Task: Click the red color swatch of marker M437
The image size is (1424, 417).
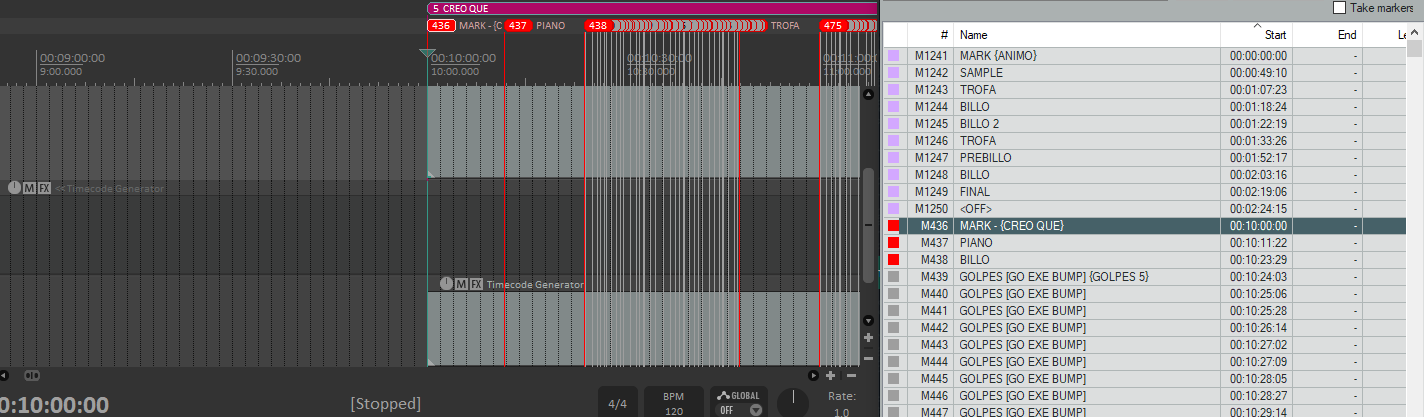Action: tap(893, 243)
